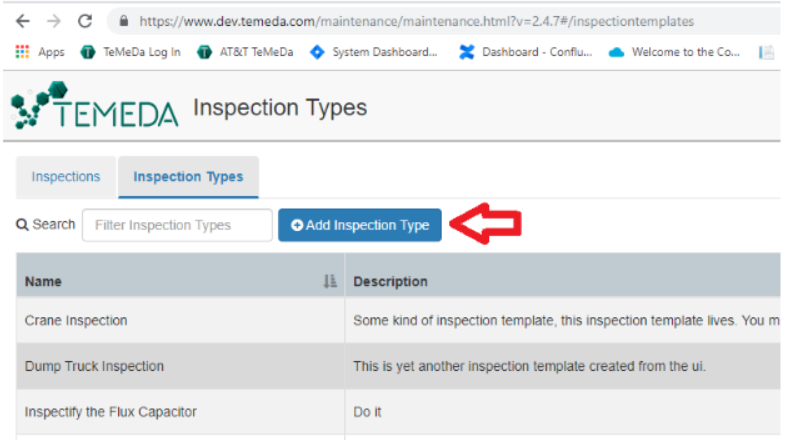The height and width of the screenshot is (440, 785).
Task: Select the Inspection Types tab
Action: pos(188,177)
